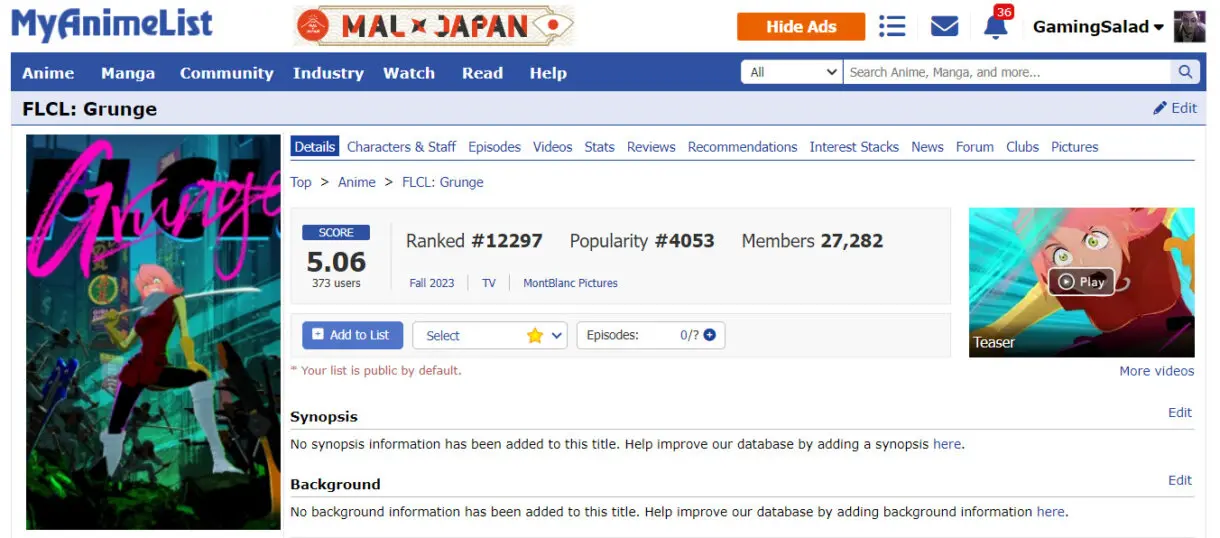Click the plus icon next to episodes count
Image resolution: width=1220 pixels, height=538 pixels.
pos(710,335)
